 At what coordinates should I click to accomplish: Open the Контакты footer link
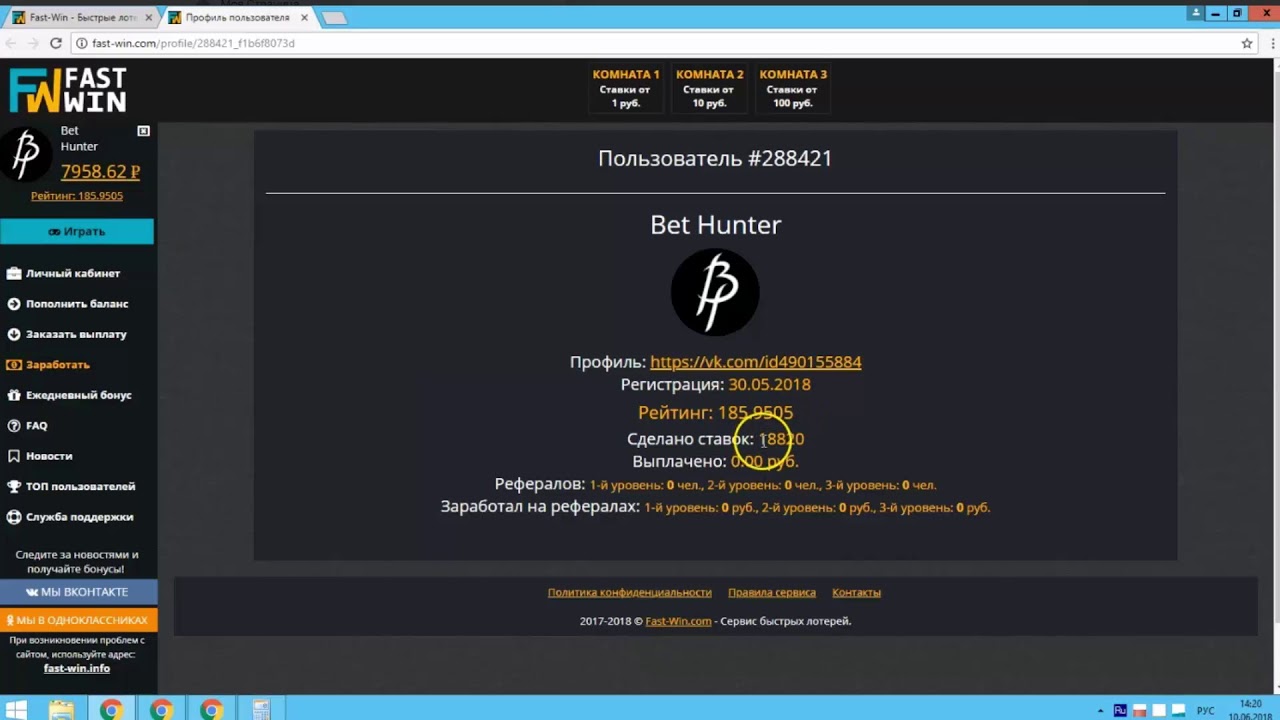[856, 593]
